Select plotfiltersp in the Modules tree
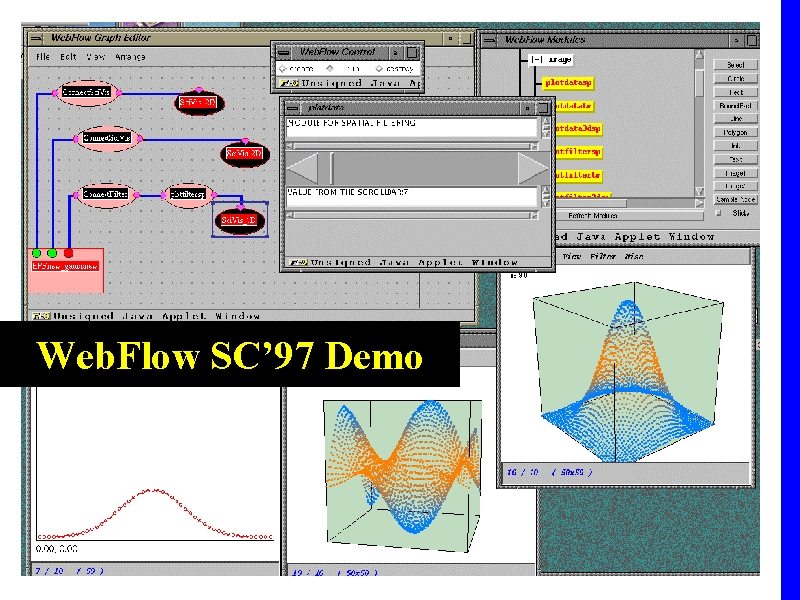800x600 pixels. click(578, 152)
